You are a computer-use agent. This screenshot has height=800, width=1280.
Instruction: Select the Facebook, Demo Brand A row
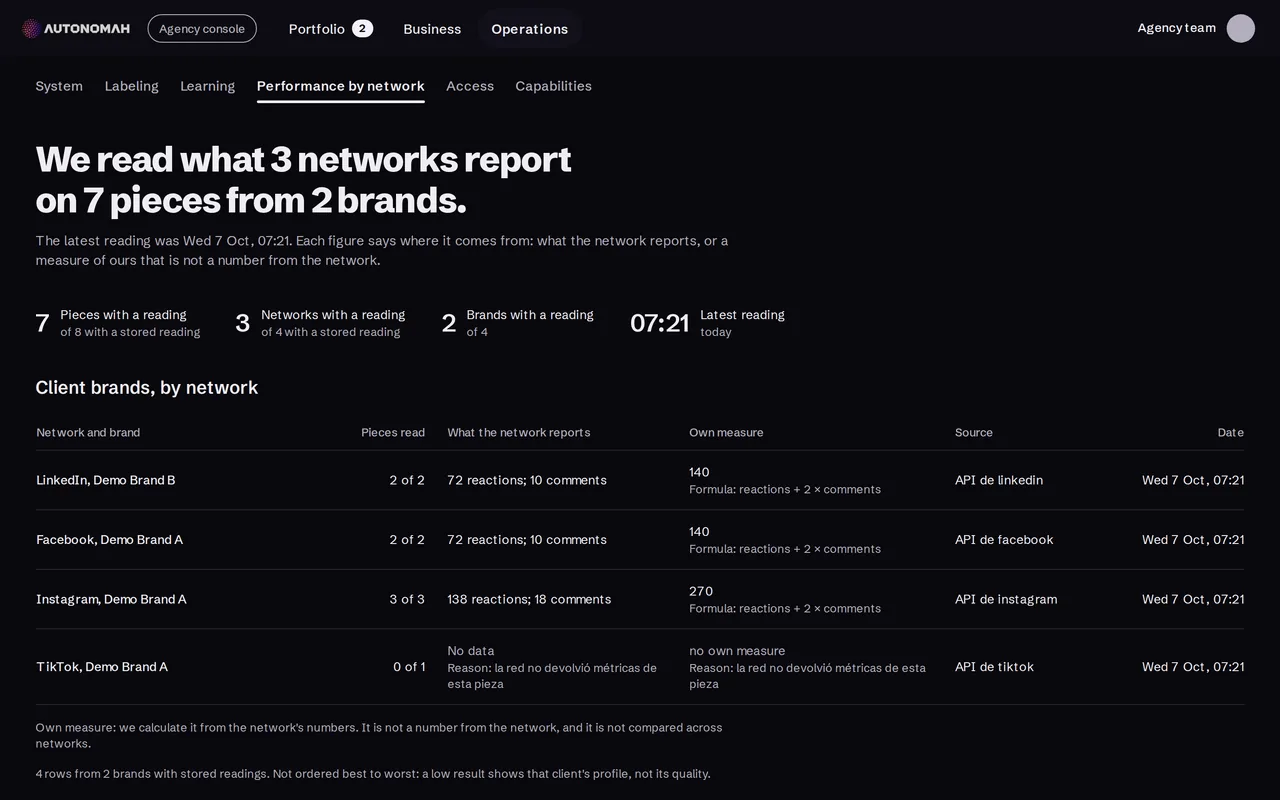click(x=640, y=540)
